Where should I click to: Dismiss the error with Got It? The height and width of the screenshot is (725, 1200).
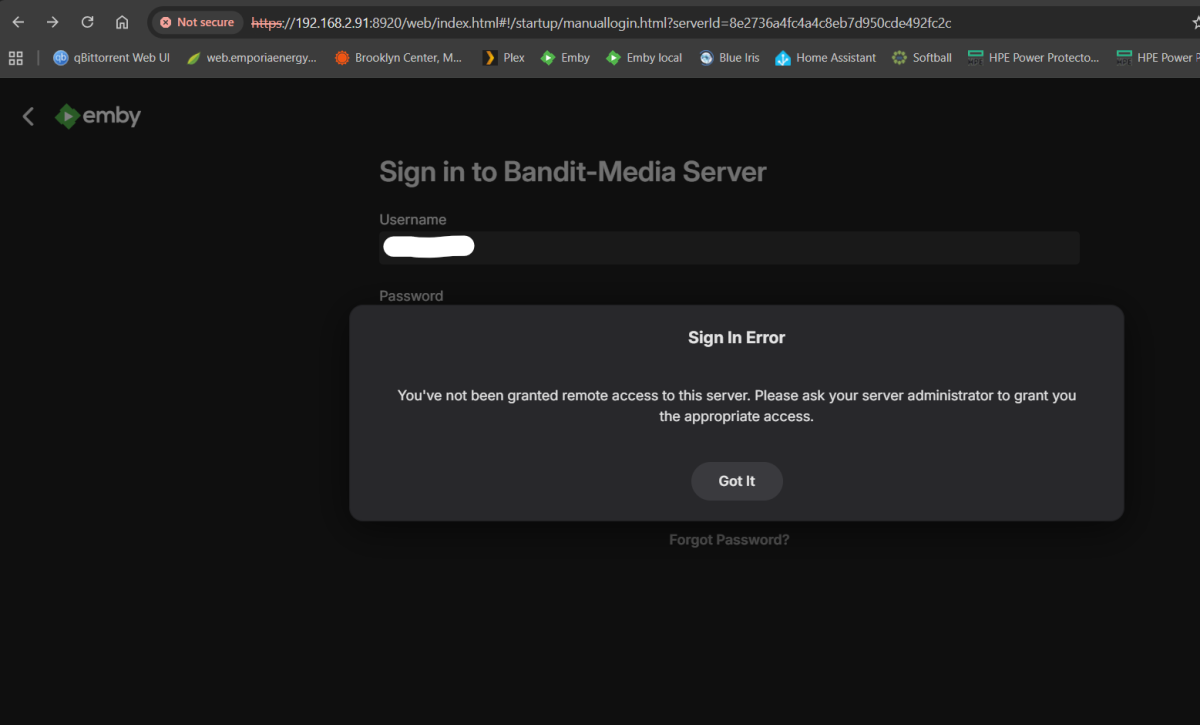(x=737, y=481)
